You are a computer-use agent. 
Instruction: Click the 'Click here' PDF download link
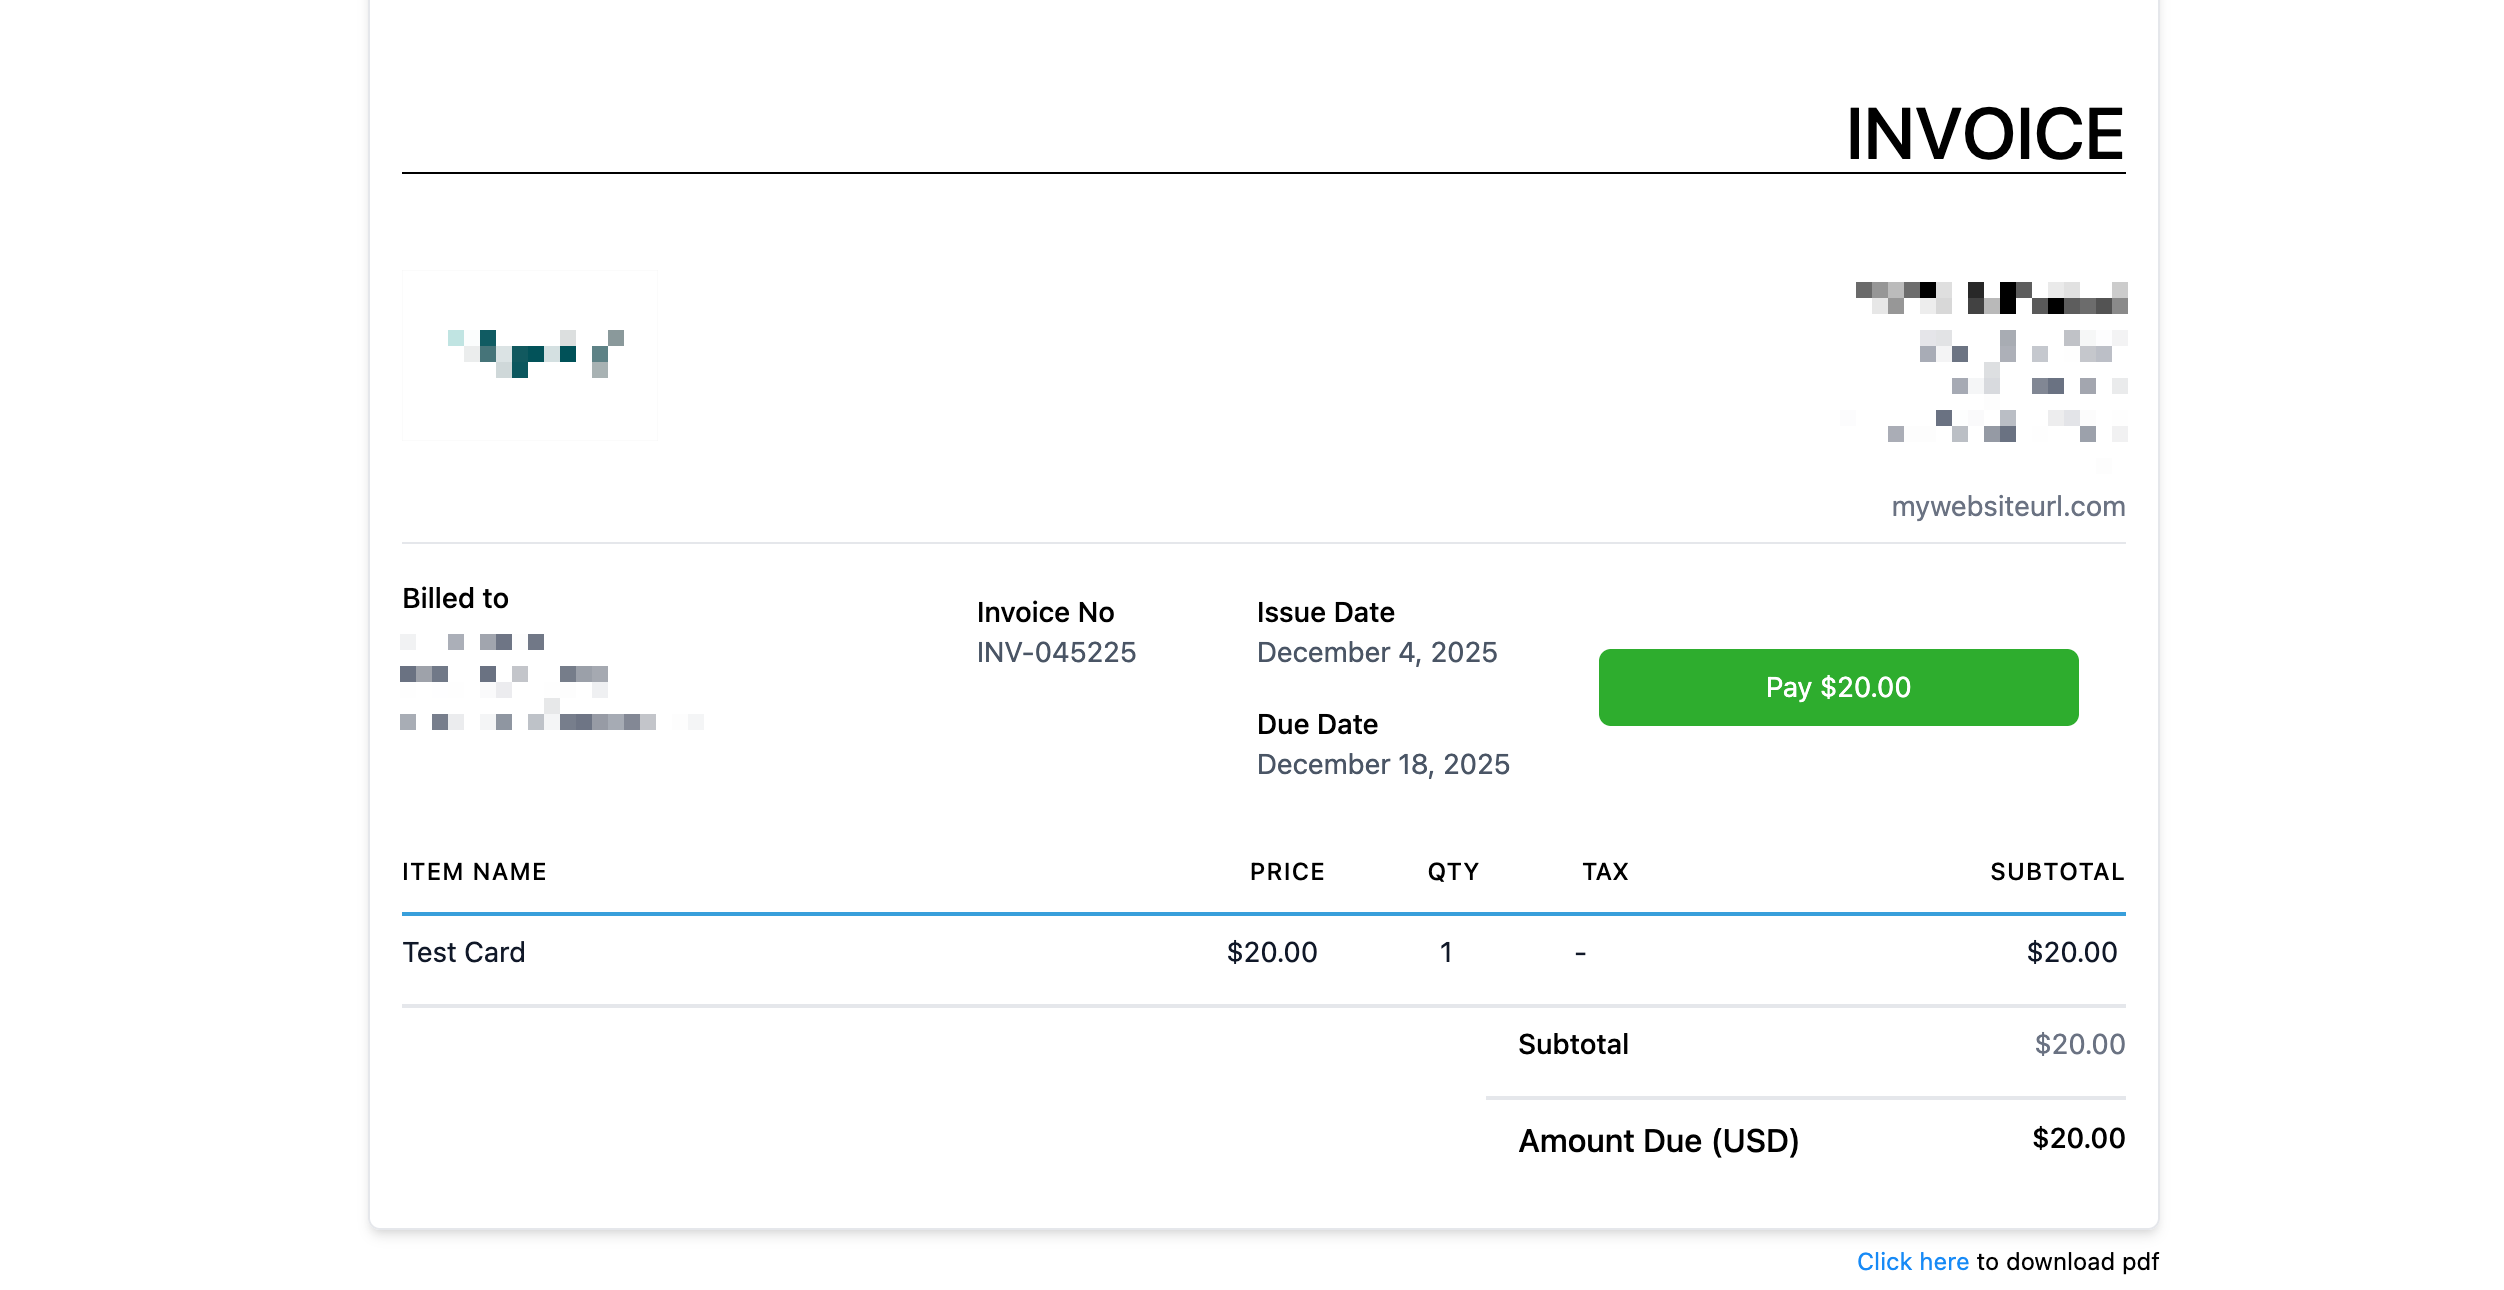[1911, 1262]
